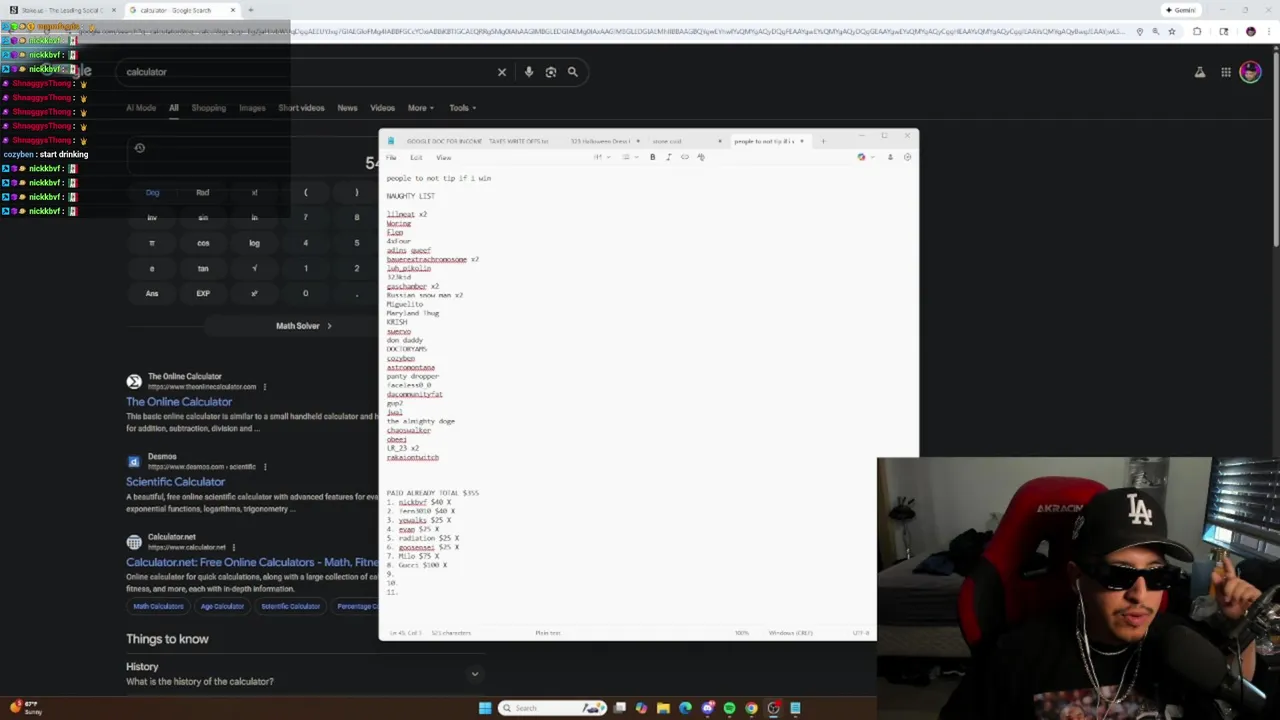The width and height of the screenshot is (1280, 720).
Task: Click the Ans key on calculator
Action: [x=152, y=293]
